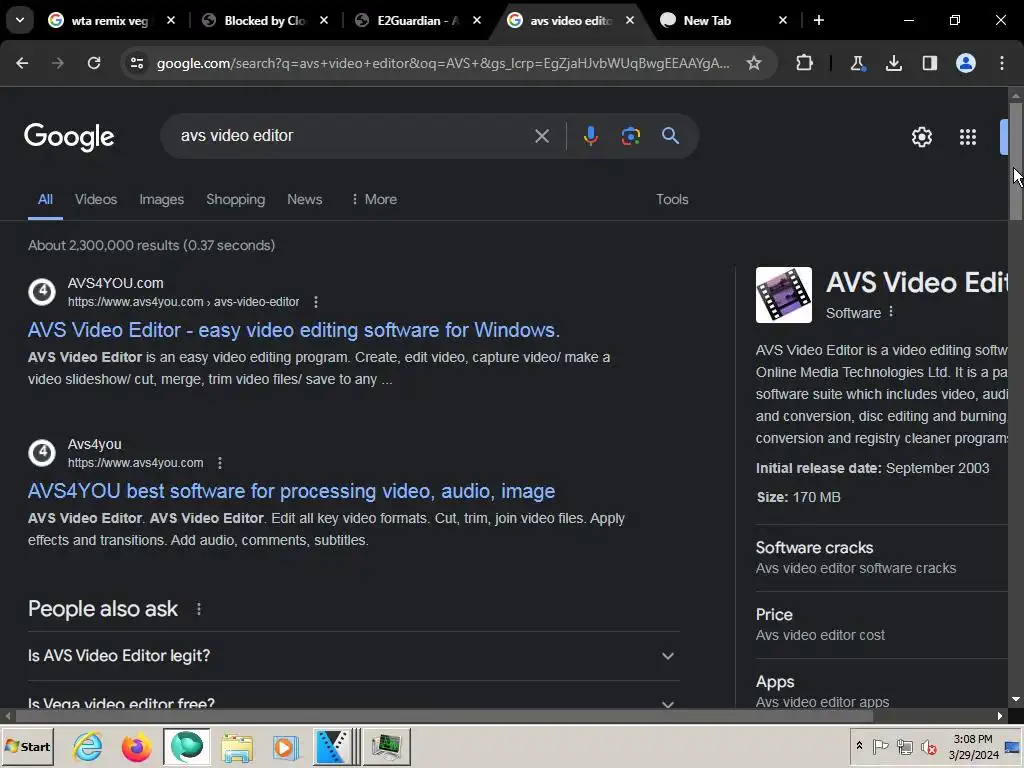The image size is (1024, 768).
Task: Clear the search box with X icon
Action: [x=542, y=136]
